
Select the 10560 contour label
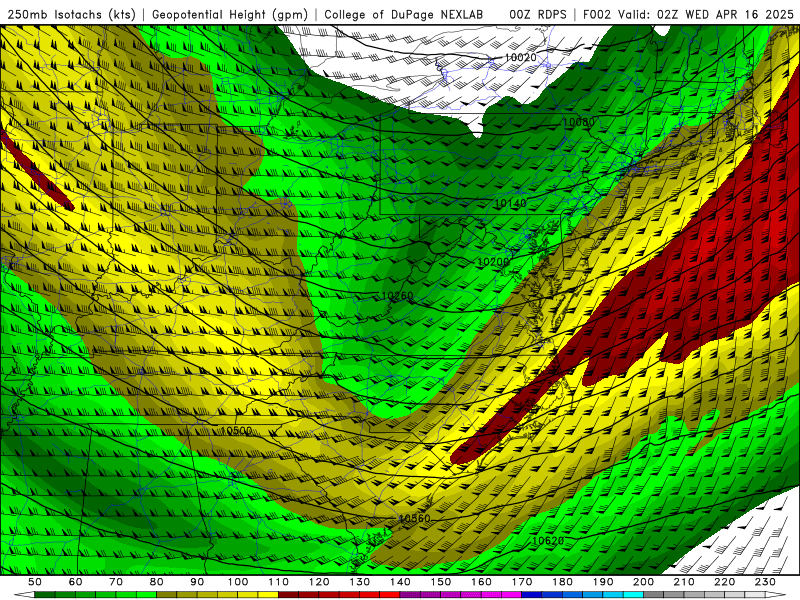[x=414, y=519]
